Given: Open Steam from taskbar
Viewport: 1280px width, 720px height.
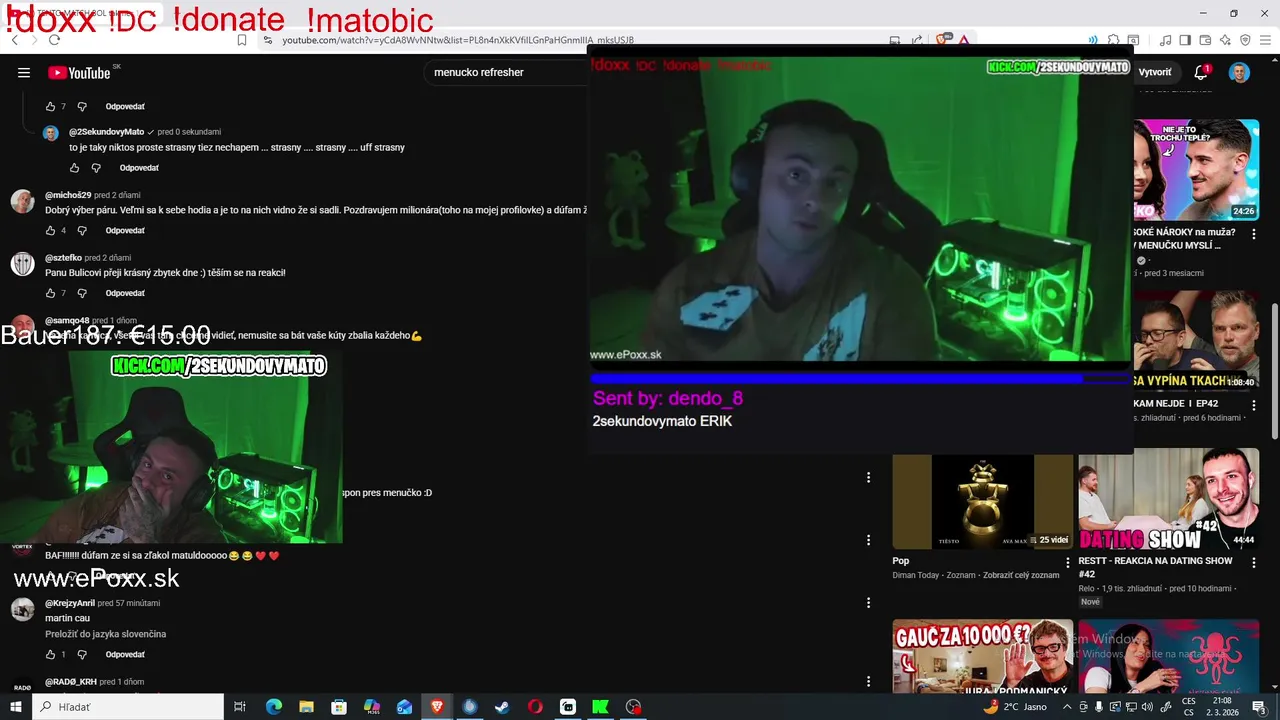Looking at the screenshot, I should tap(502, 707).
